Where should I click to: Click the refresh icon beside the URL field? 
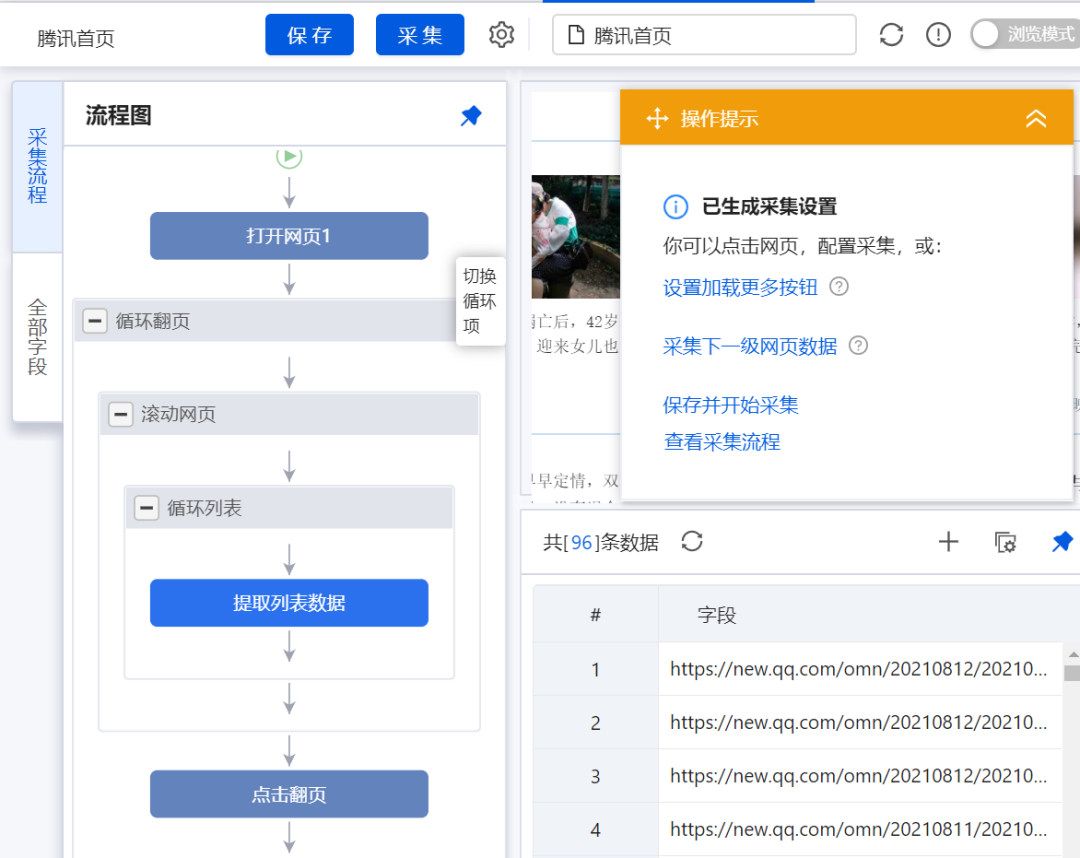pyautogui.click(x=891, y=34)
